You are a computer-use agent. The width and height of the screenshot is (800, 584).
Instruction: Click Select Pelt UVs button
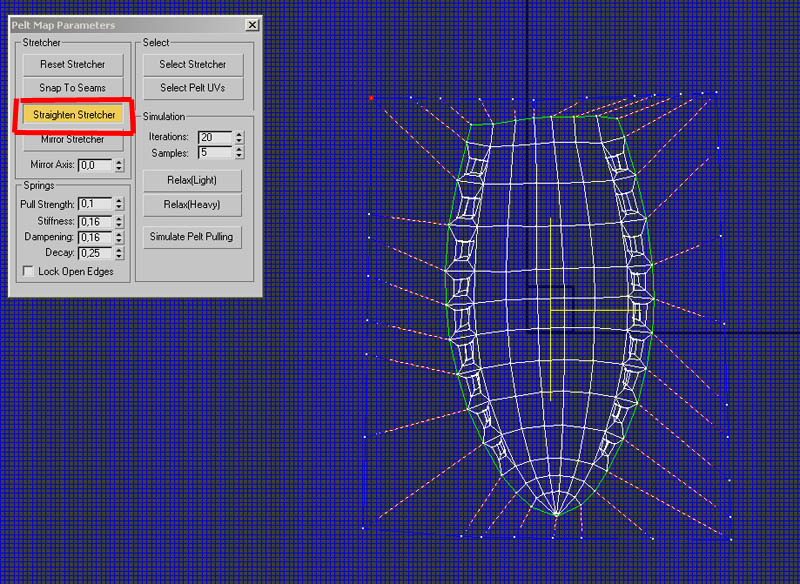(x=193, y=88)
